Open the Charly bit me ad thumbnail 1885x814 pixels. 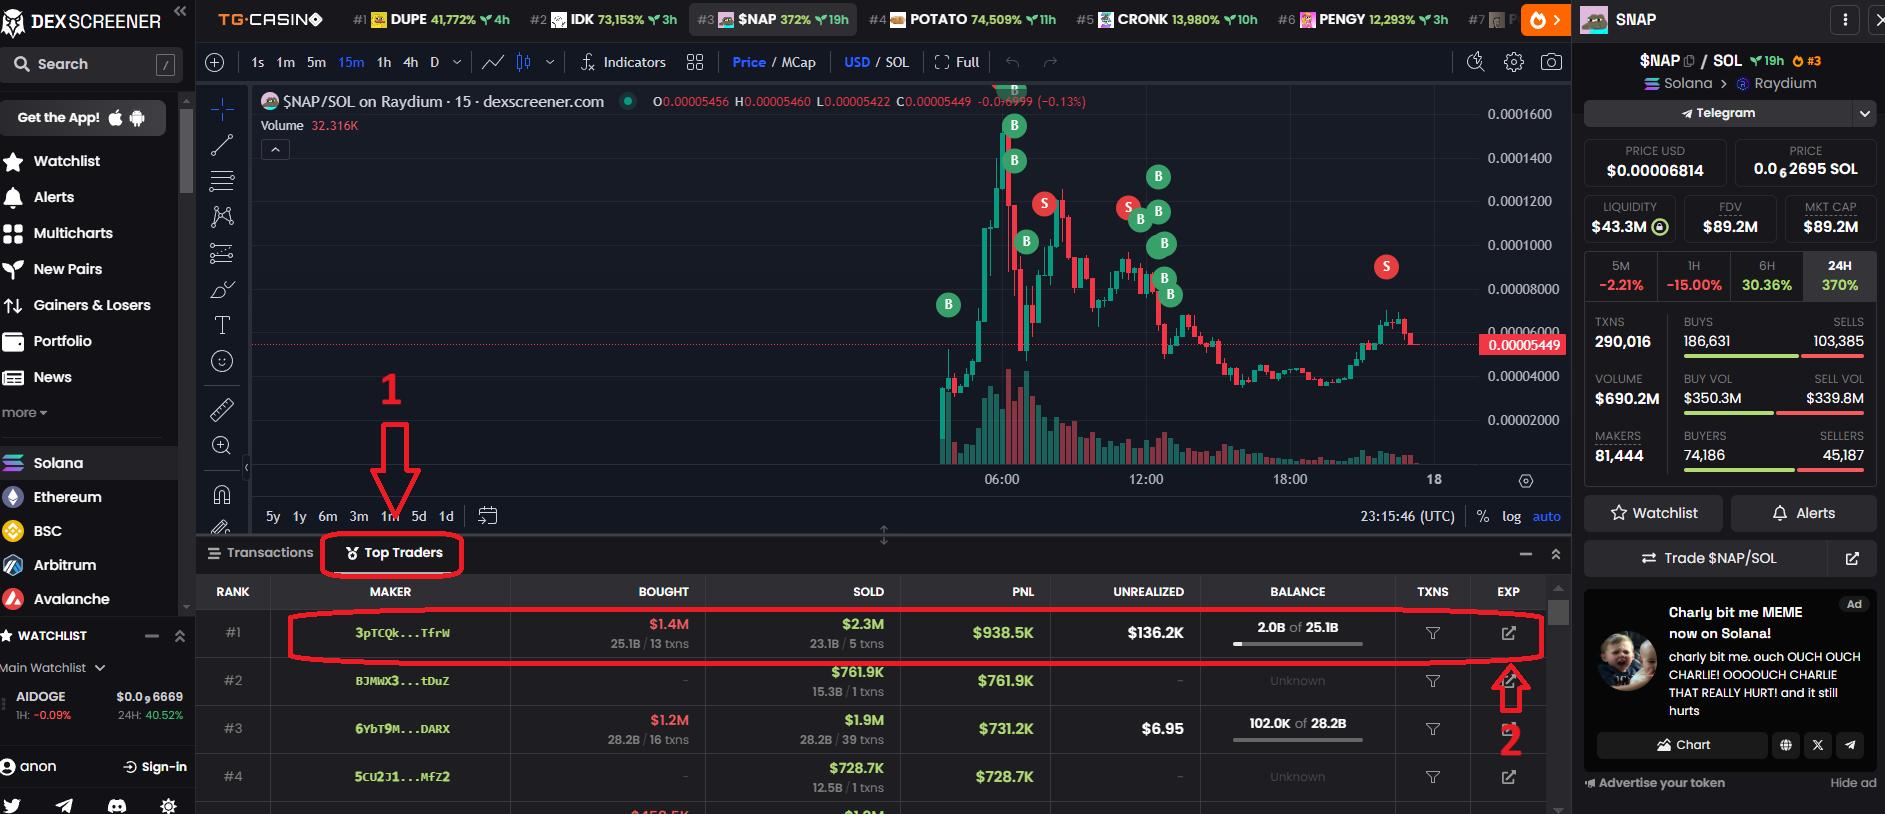[x=1626, y=661]
